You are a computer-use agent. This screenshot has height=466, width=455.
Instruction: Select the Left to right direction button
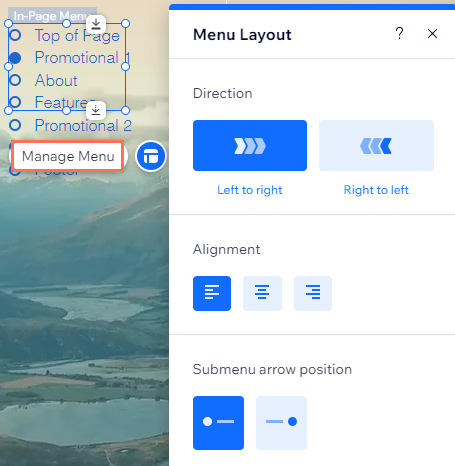[x=250, y=145]
